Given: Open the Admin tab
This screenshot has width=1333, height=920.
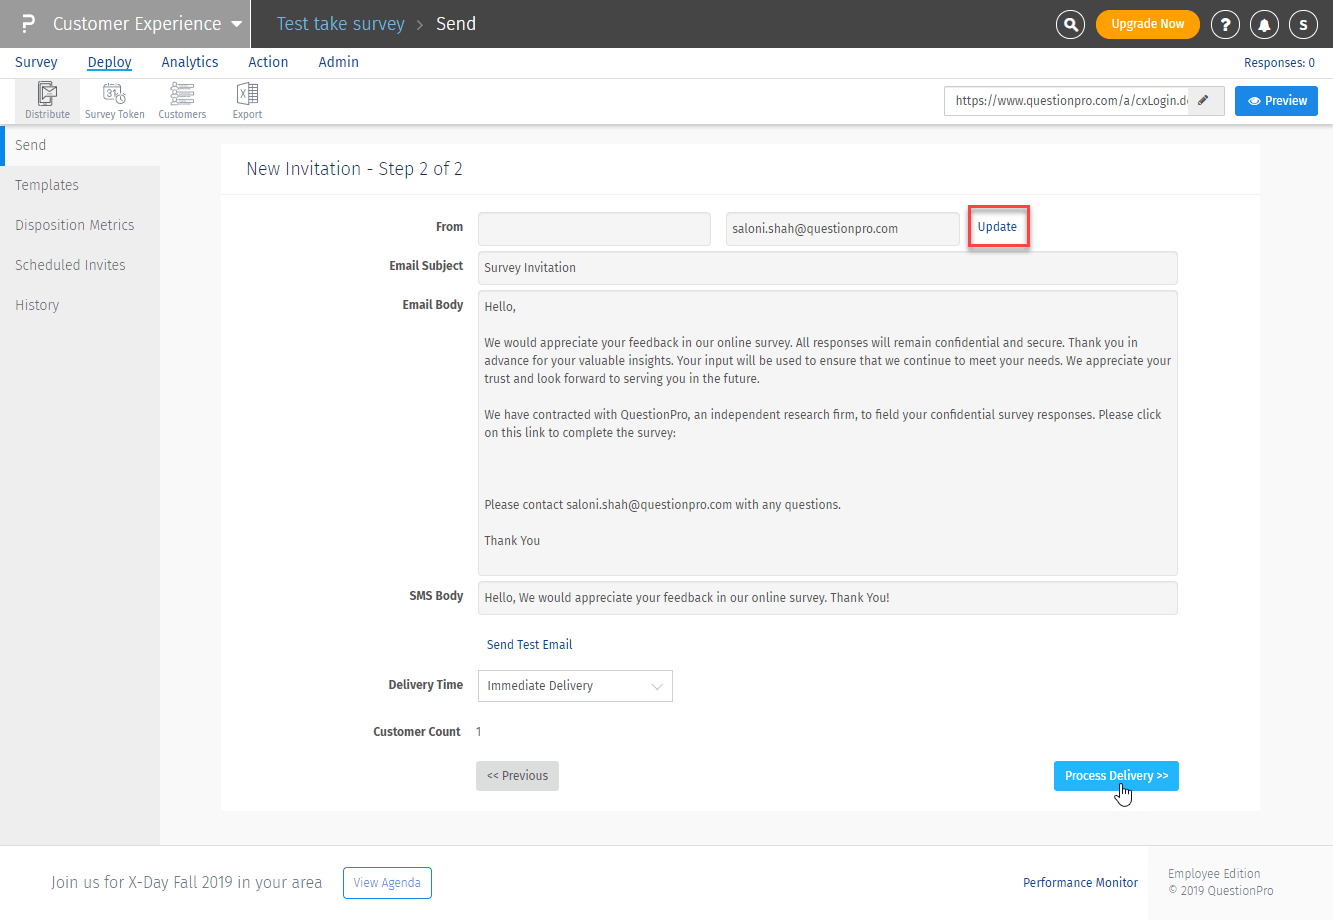Looking at the screenshot, I should pyautogui.click(x=338, y=62).
